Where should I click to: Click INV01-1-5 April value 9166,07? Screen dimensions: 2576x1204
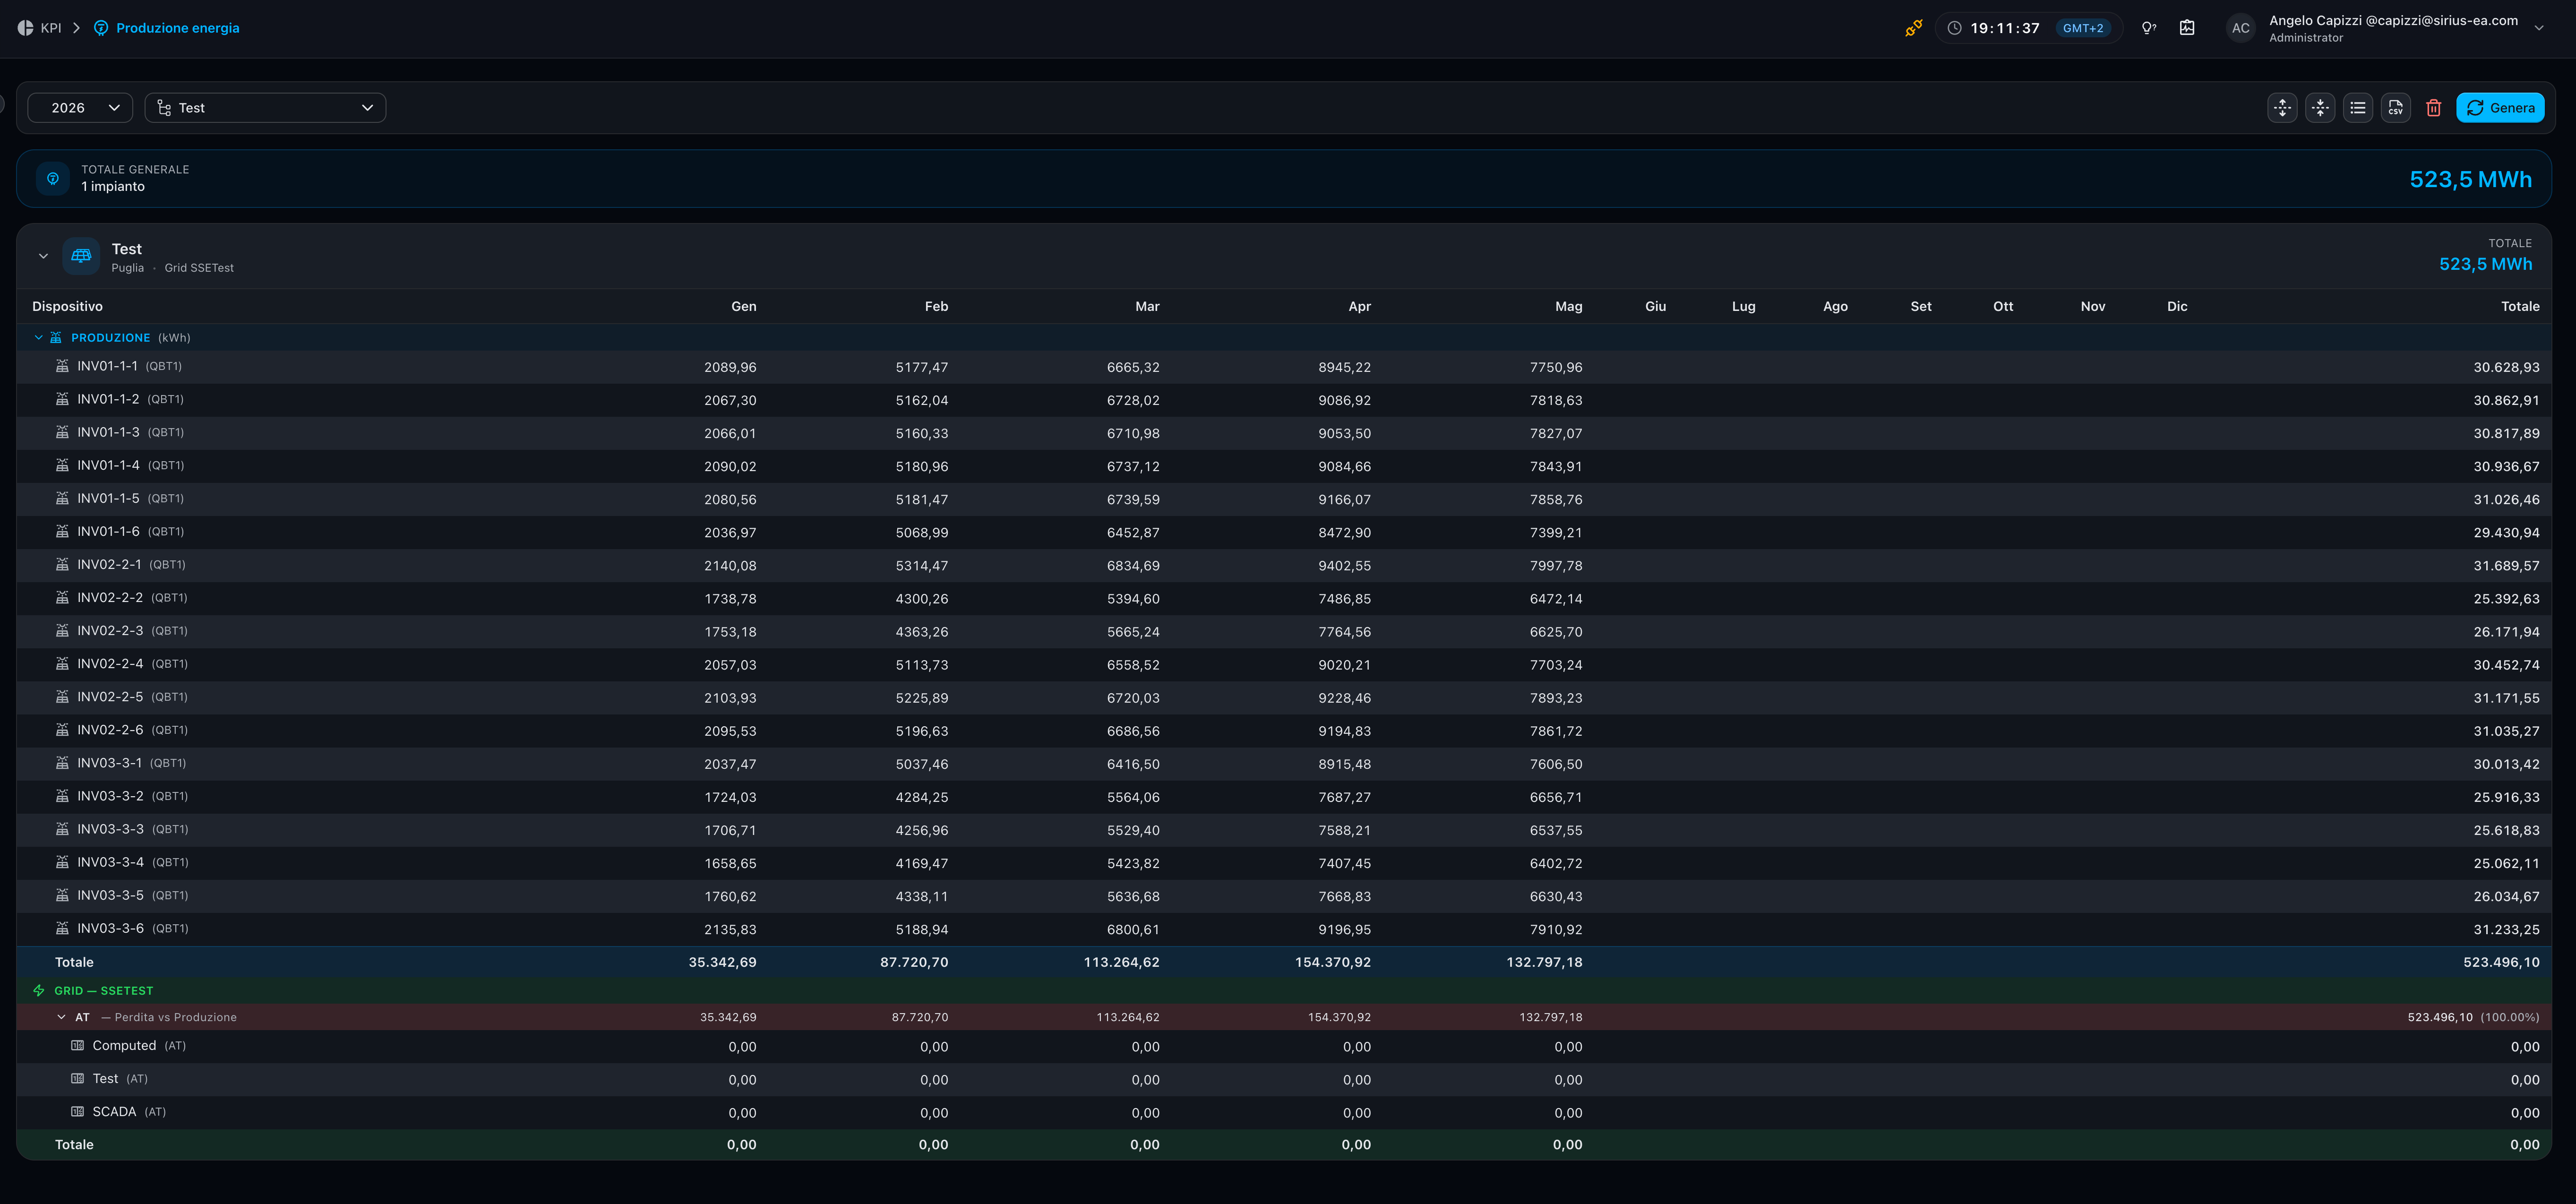pos(1344,500)
